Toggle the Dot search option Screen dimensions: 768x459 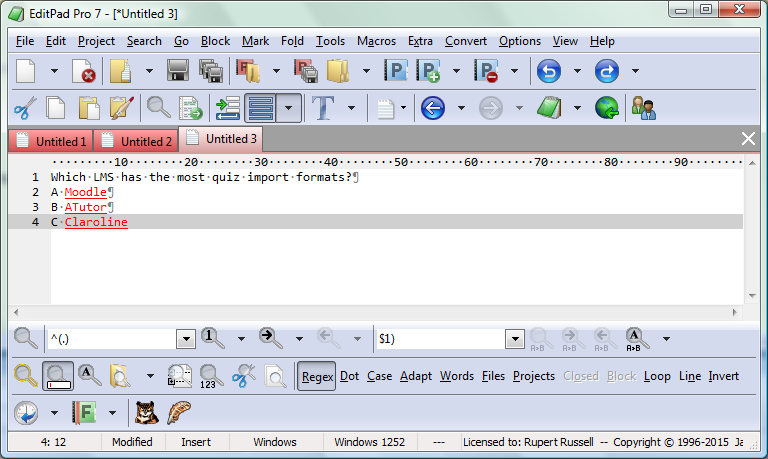coord(350,376)
